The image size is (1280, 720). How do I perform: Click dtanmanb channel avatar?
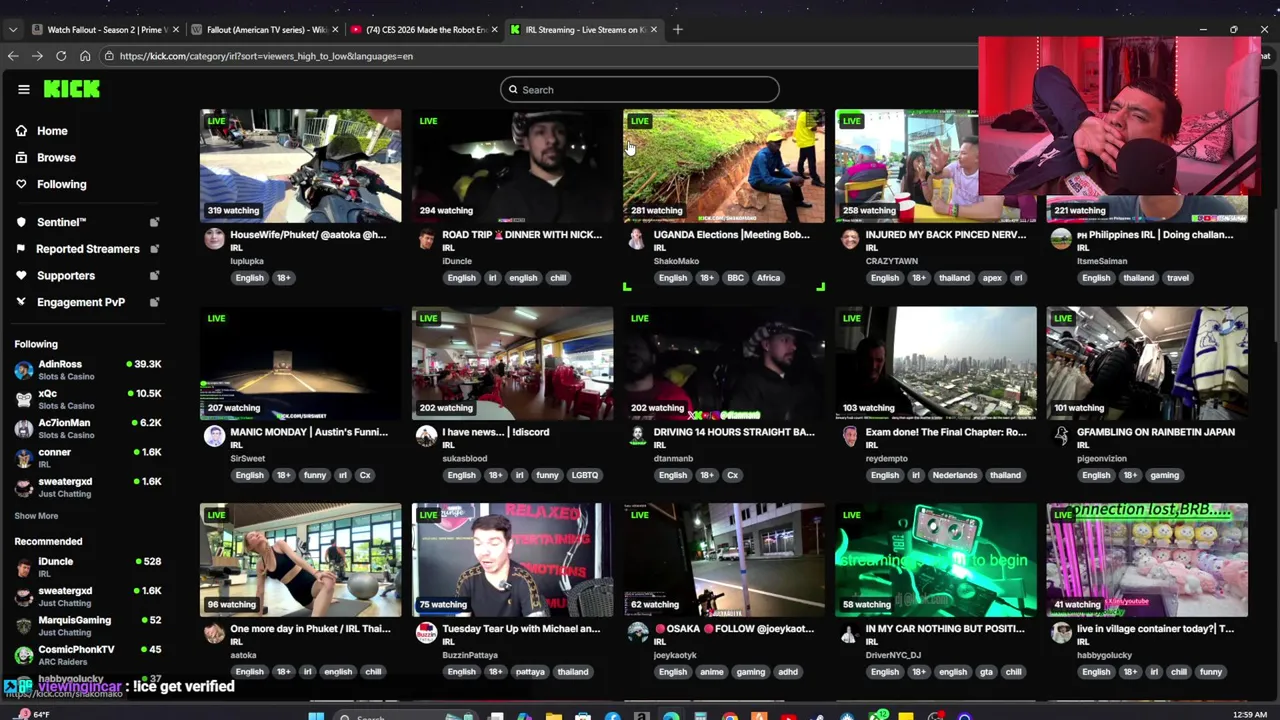pyautogui.click(x=637, y=435)
